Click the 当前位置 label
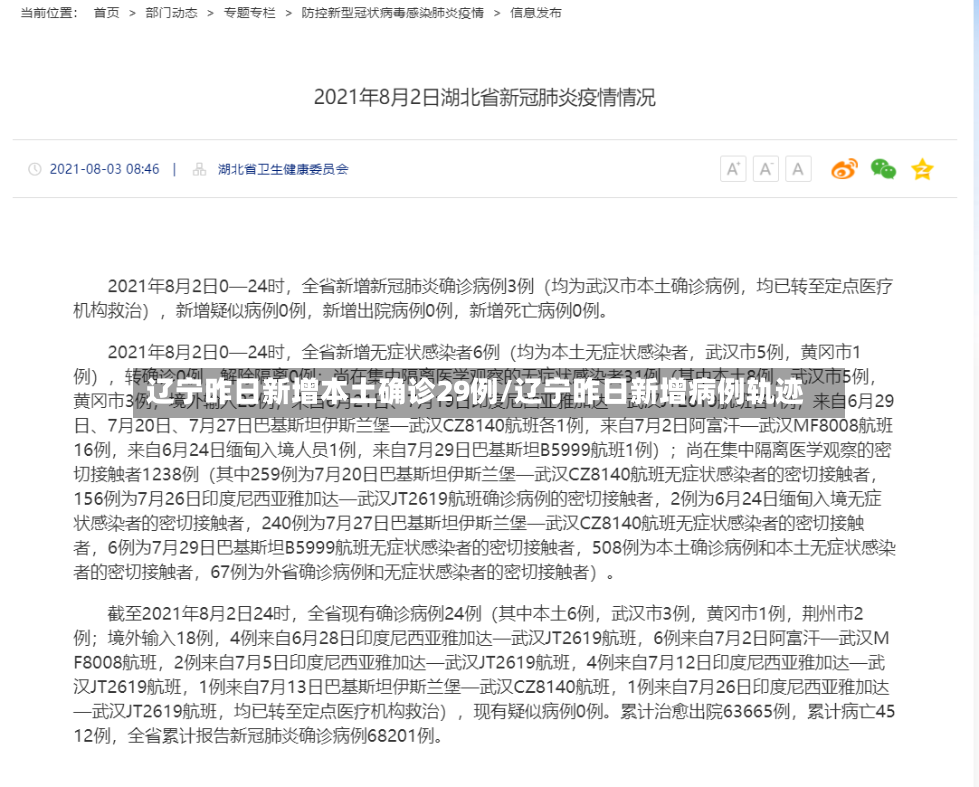Screen dimensions: 979x787 click(x=49, y=12)
